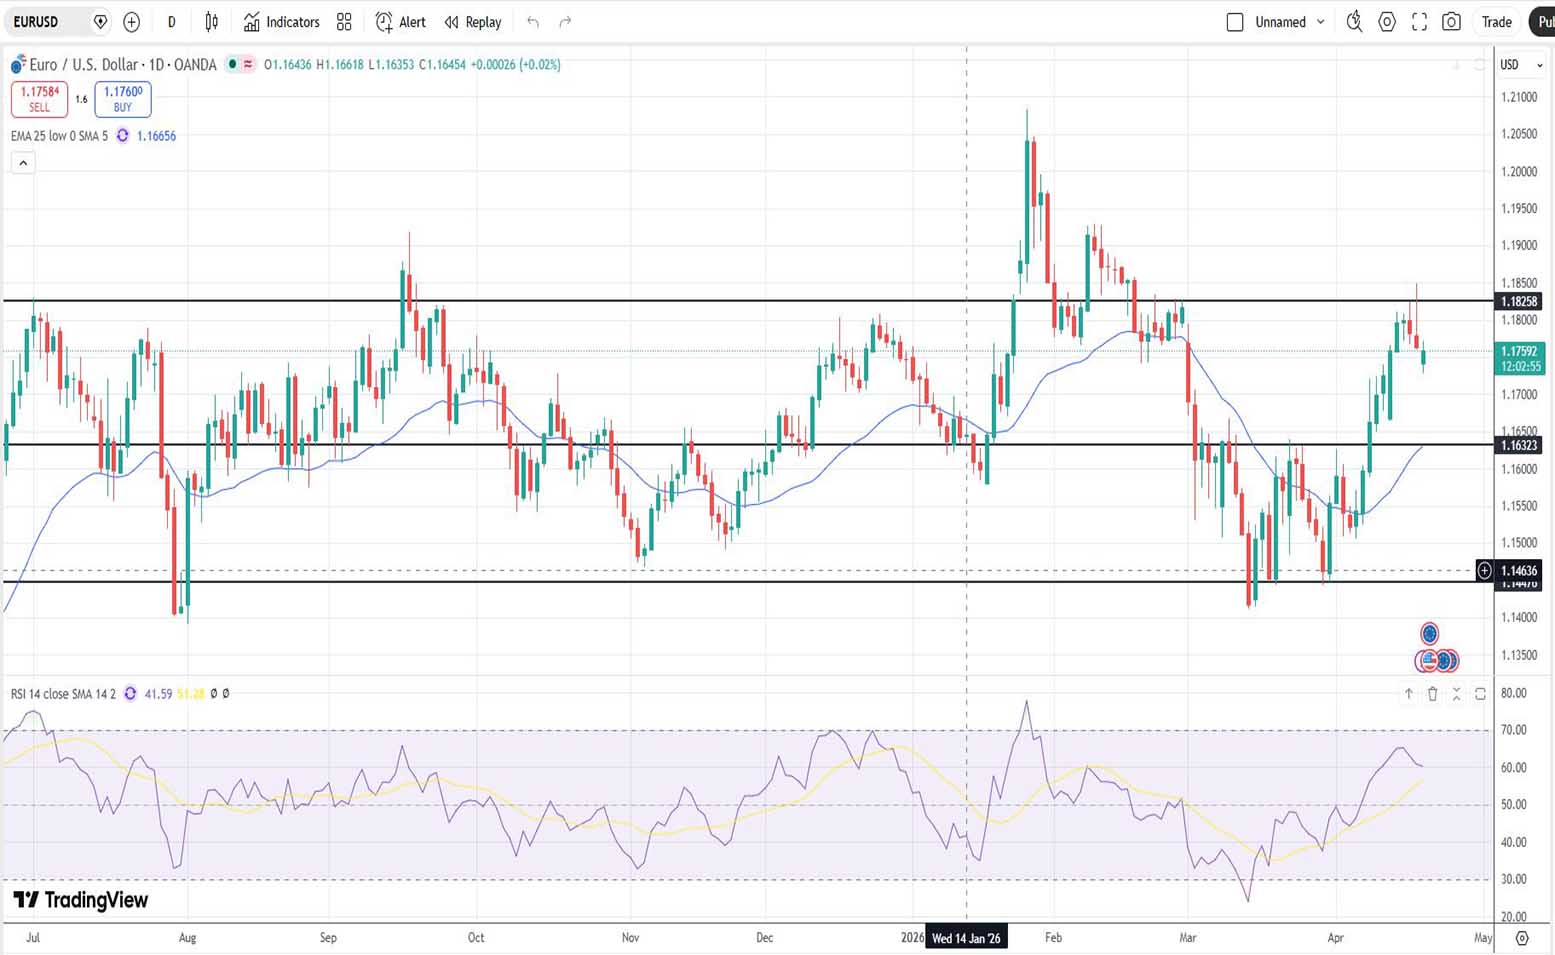Open chart settings hexagon icon in toolbar

tap(1387, 22)
